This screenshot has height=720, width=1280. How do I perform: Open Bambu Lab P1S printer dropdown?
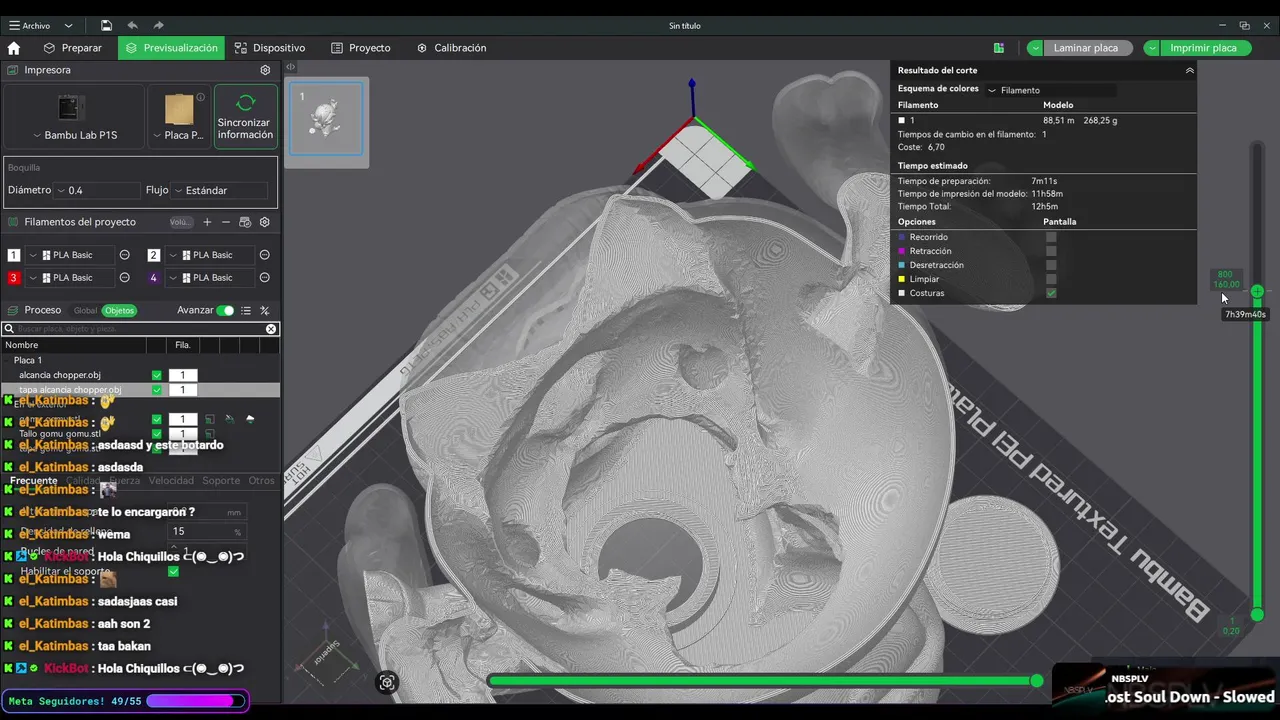[75, 135]
